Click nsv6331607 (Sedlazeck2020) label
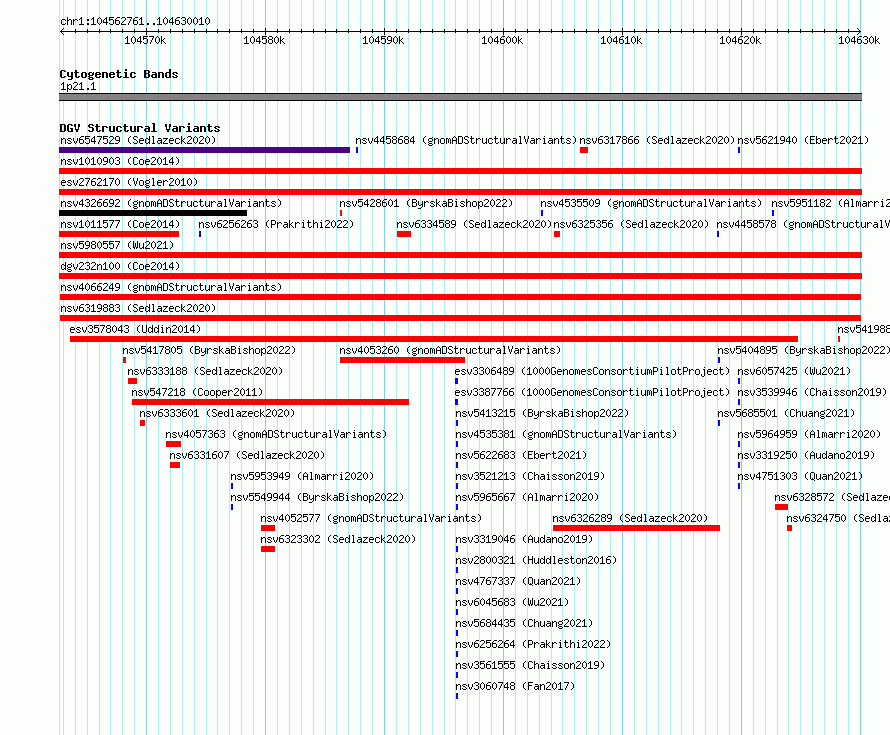Image resolution: width=890 pixels, height=735 pixels. (x=247, y=455)
